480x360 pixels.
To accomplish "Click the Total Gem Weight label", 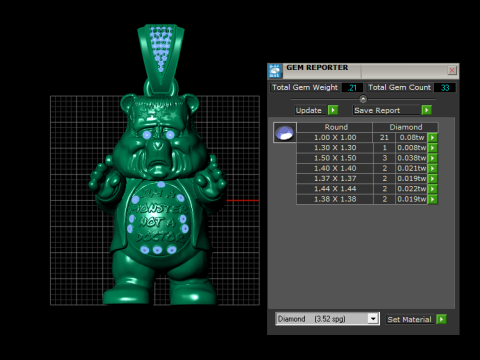I will tap(305, 87).
